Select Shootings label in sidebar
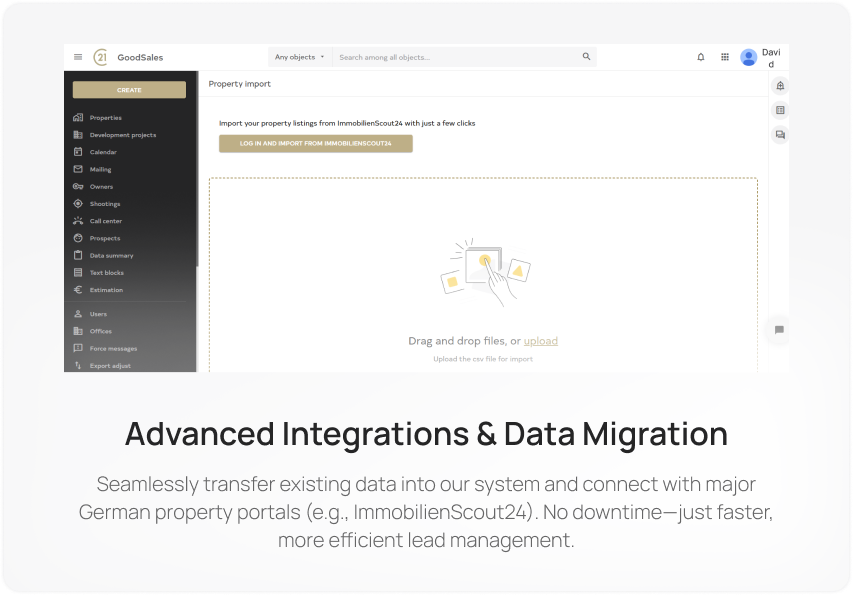 pyautogui.click(x=105, y=204)
